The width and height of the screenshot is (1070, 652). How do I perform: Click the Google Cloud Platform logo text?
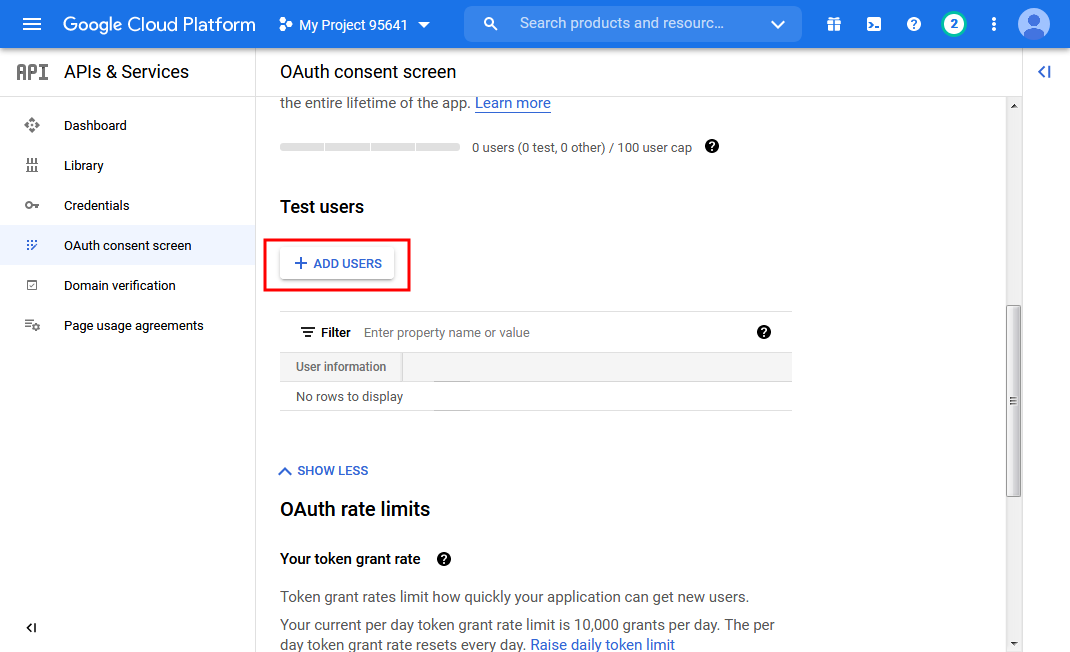click(x=159, y=25)
